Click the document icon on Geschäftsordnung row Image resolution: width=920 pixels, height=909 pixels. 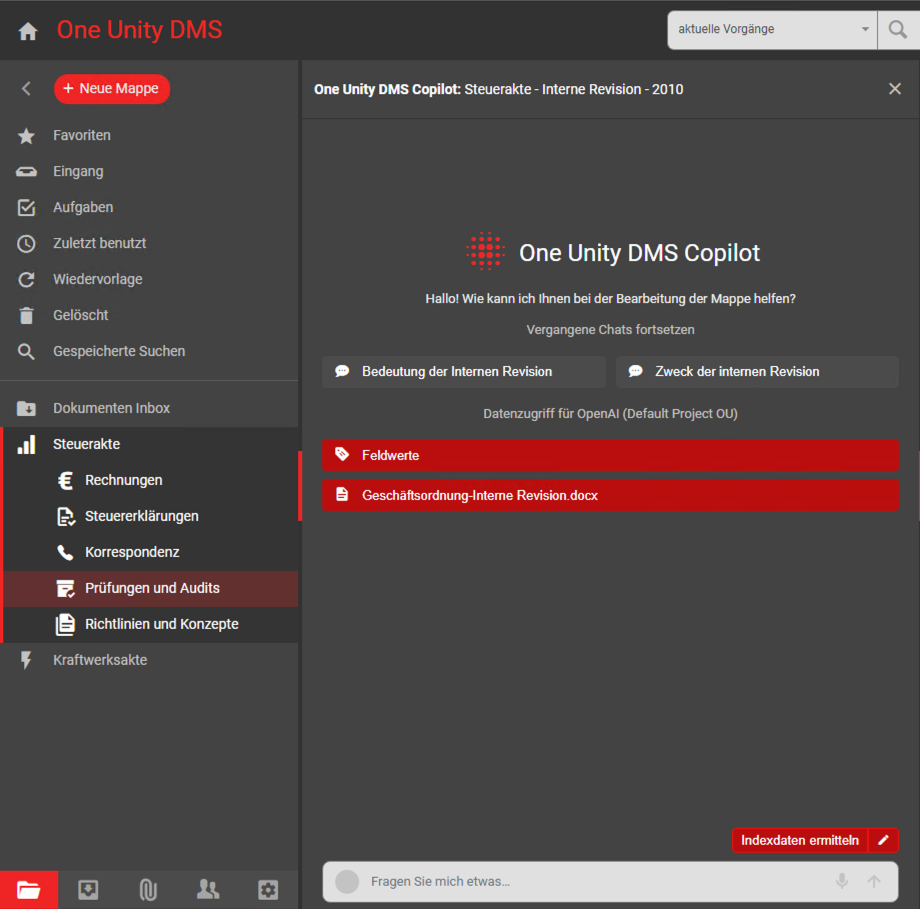(342, 495)
